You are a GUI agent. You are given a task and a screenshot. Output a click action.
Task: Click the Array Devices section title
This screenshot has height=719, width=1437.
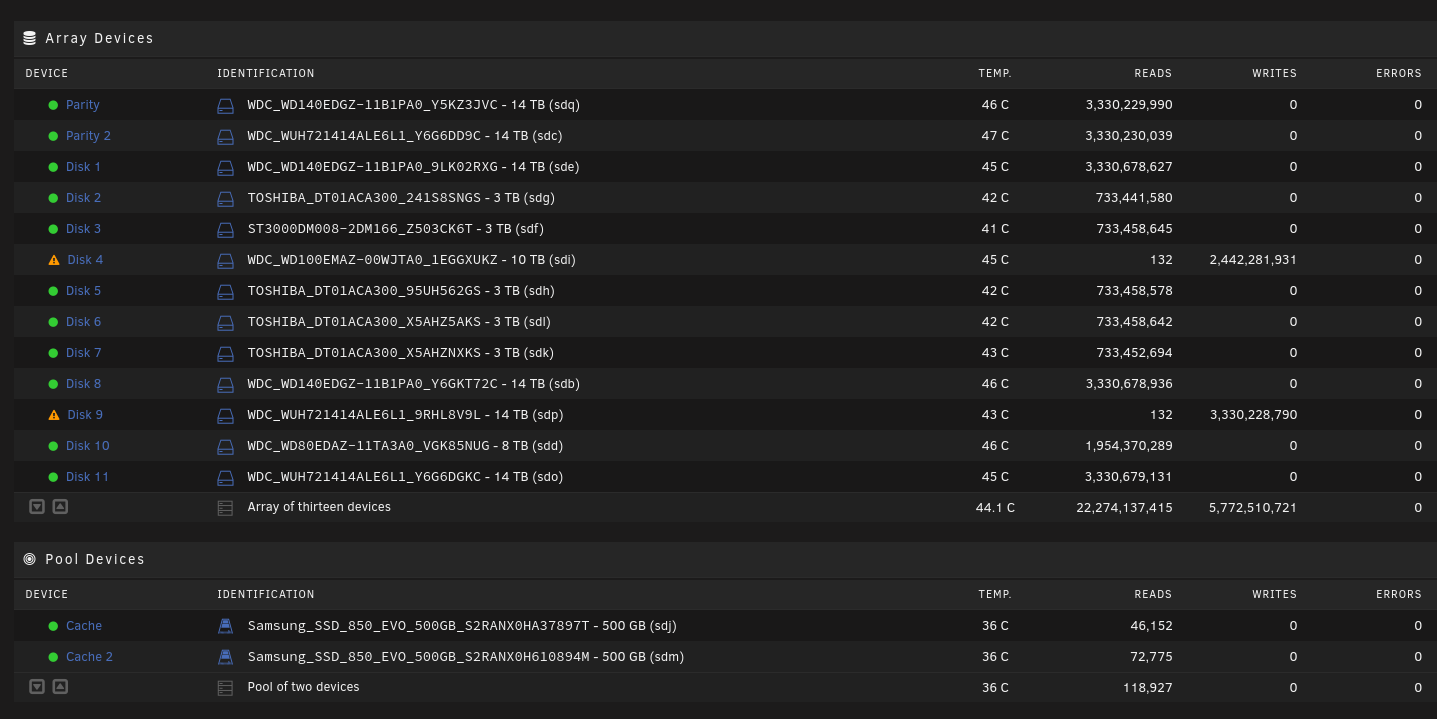point(100,38)
